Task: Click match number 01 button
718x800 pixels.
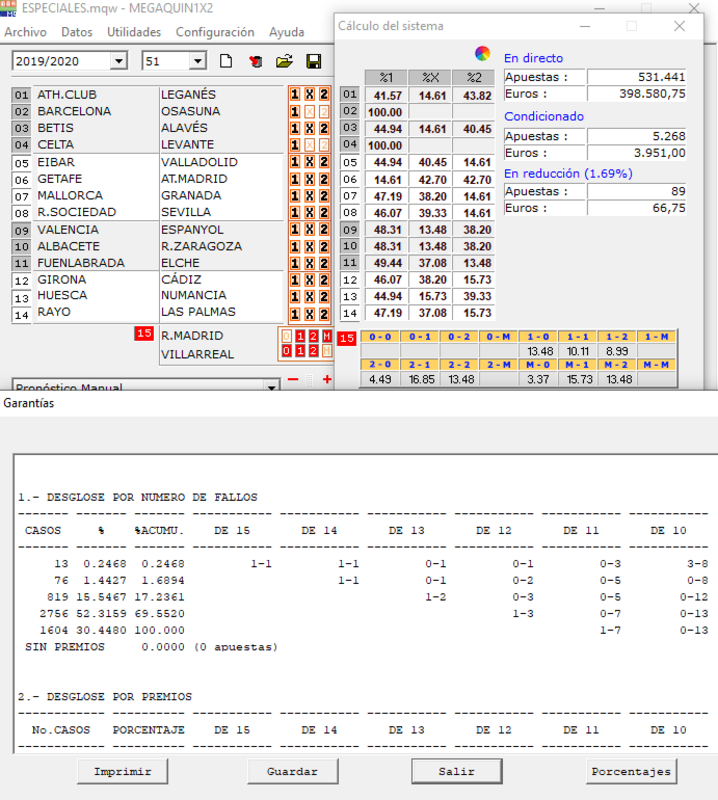Action: pyautogui.click(x=21, y=95)
